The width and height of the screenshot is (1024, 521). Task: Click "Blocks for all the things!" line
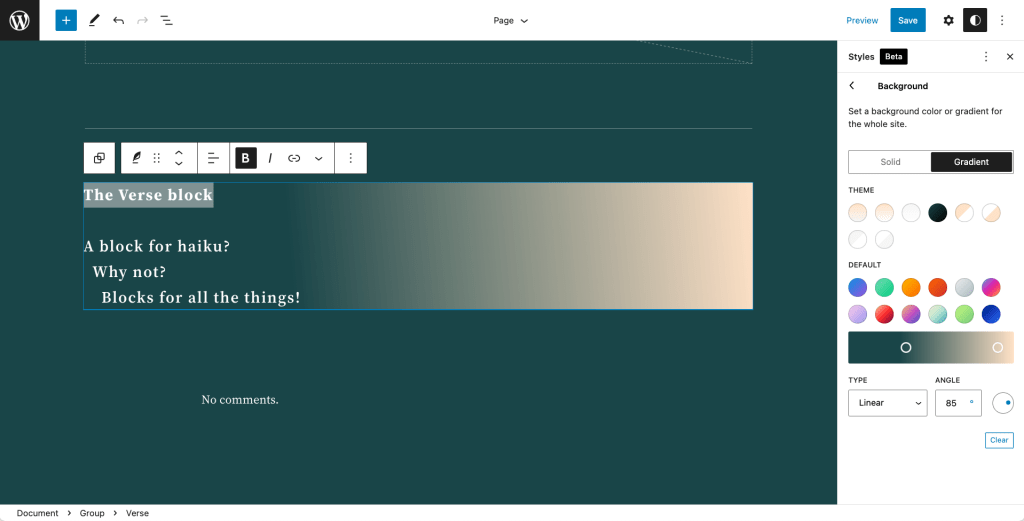point(200,298)
